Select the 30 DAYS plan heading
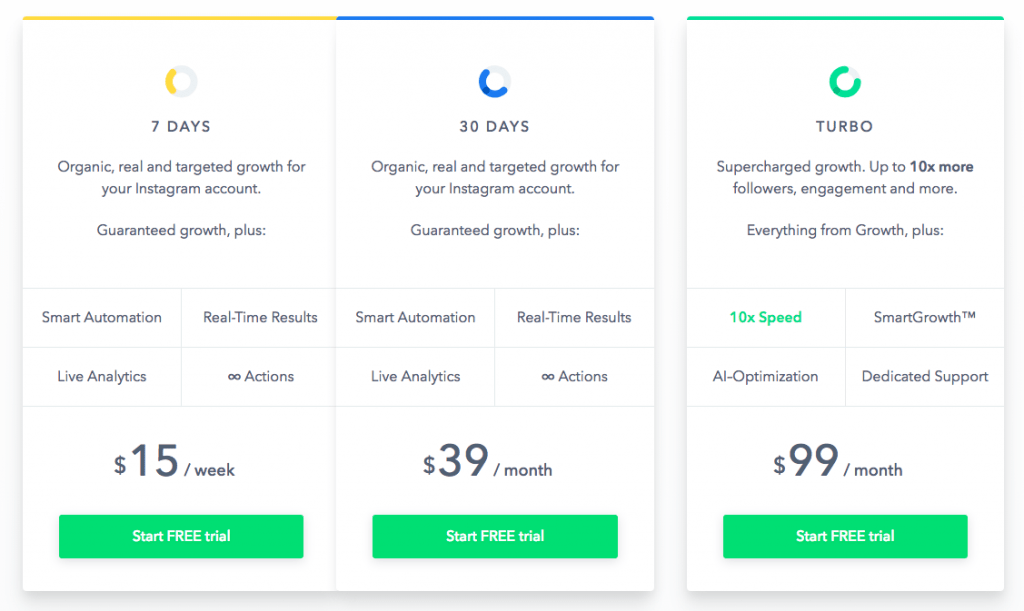The image size is (1024, 611). [x=494, y=127]
